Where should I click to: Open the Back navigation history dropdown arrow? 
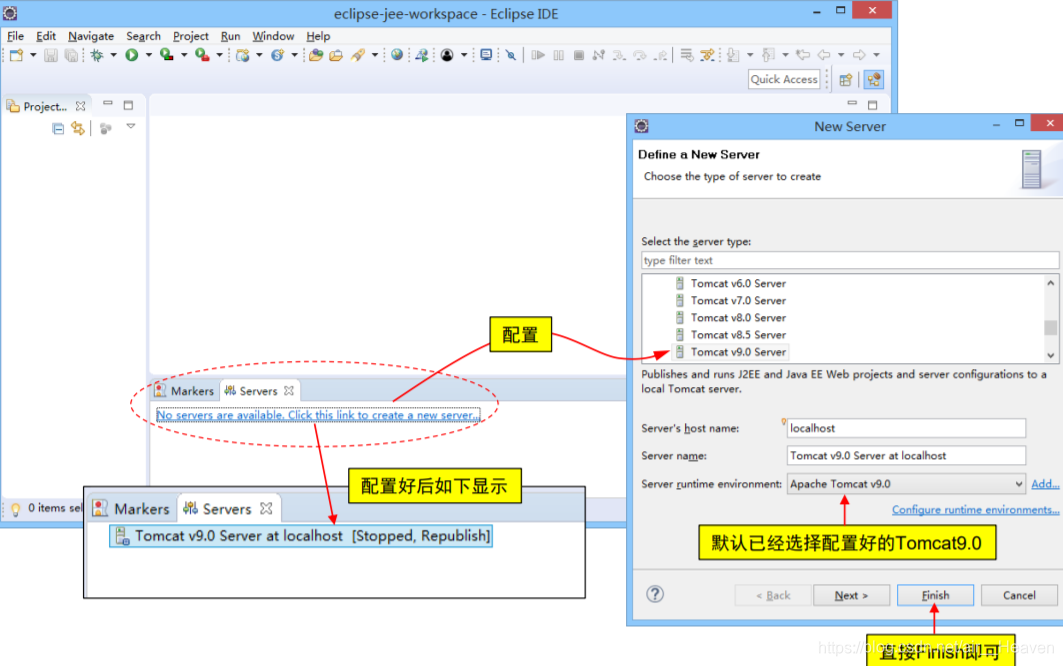[841, 55]
